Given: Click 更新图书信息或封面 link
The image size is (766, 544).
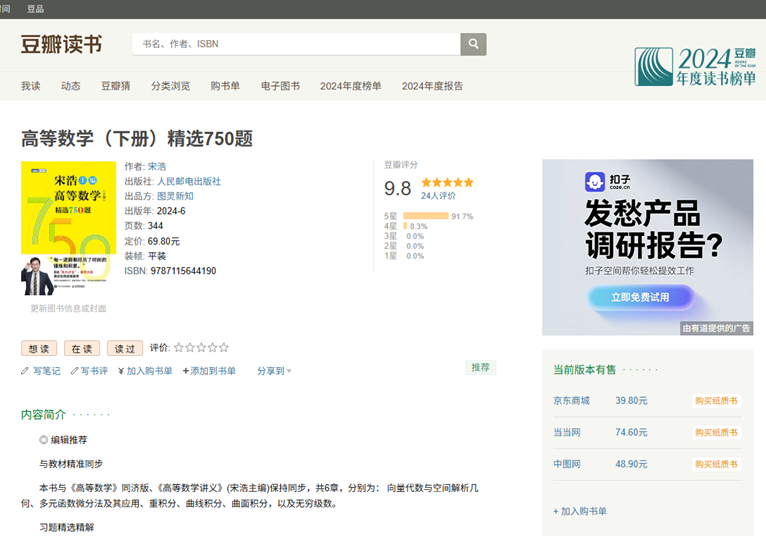Looking at the screenshot, I should (68, 309).
